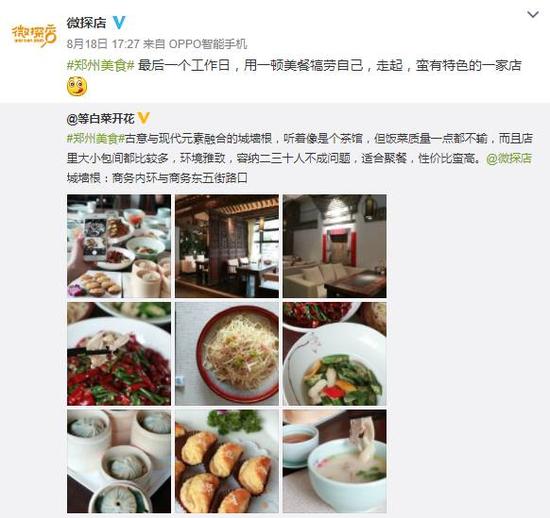Click the smiling emoji under the post text
This screenshot has width=550, height=518.
click(x=77, y=86)
